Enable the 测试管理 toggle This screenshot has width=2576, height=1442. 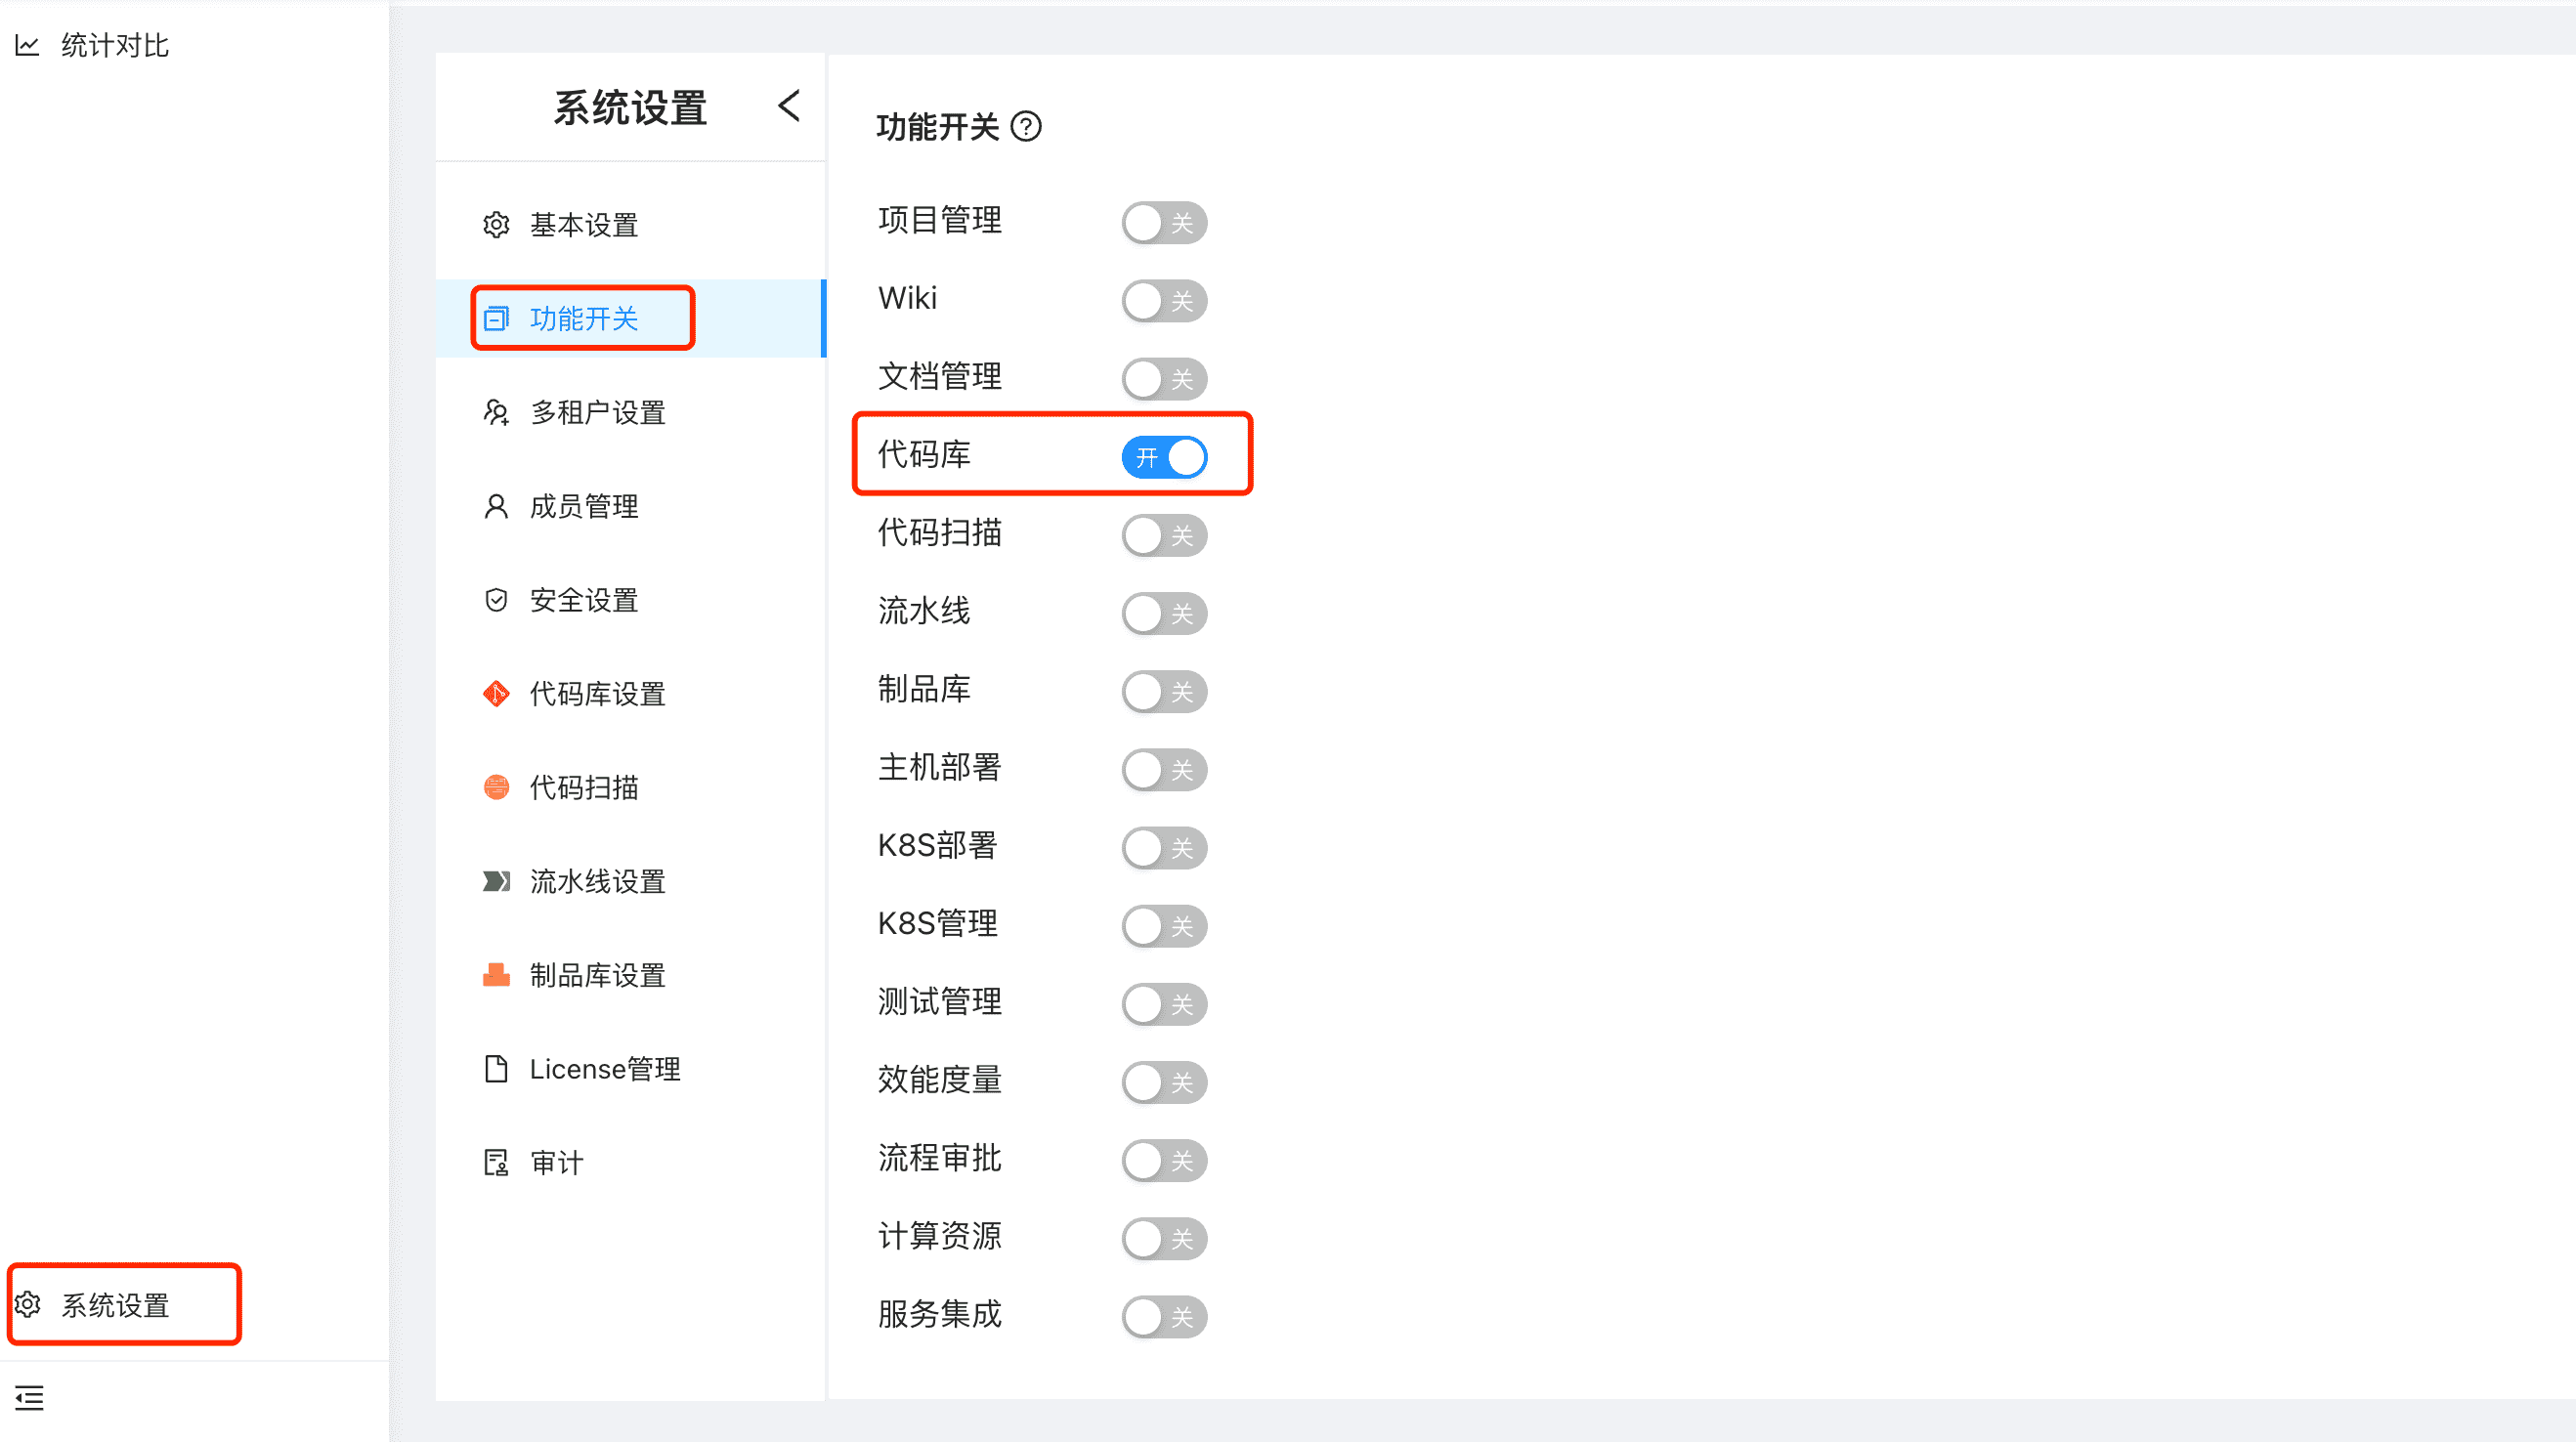pyautogui.click(x=1164, y=1003)
